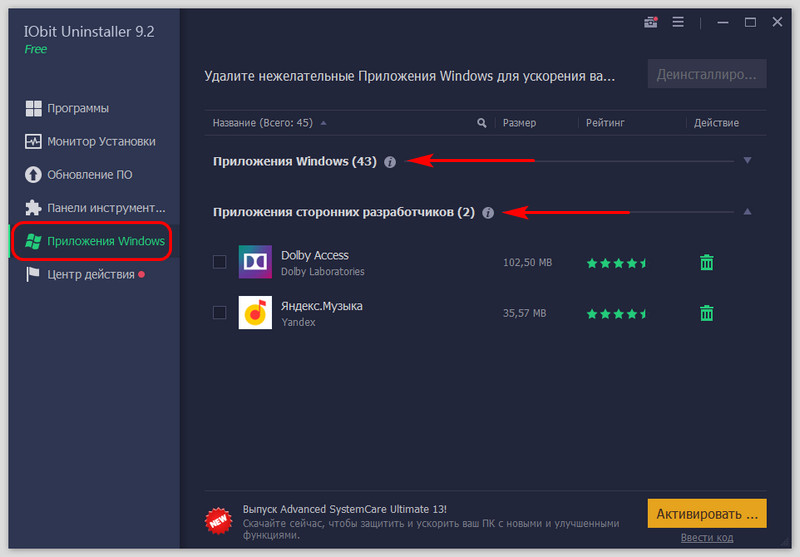Click the Программы grid icon in sidebar

click(x=34, y=108)
